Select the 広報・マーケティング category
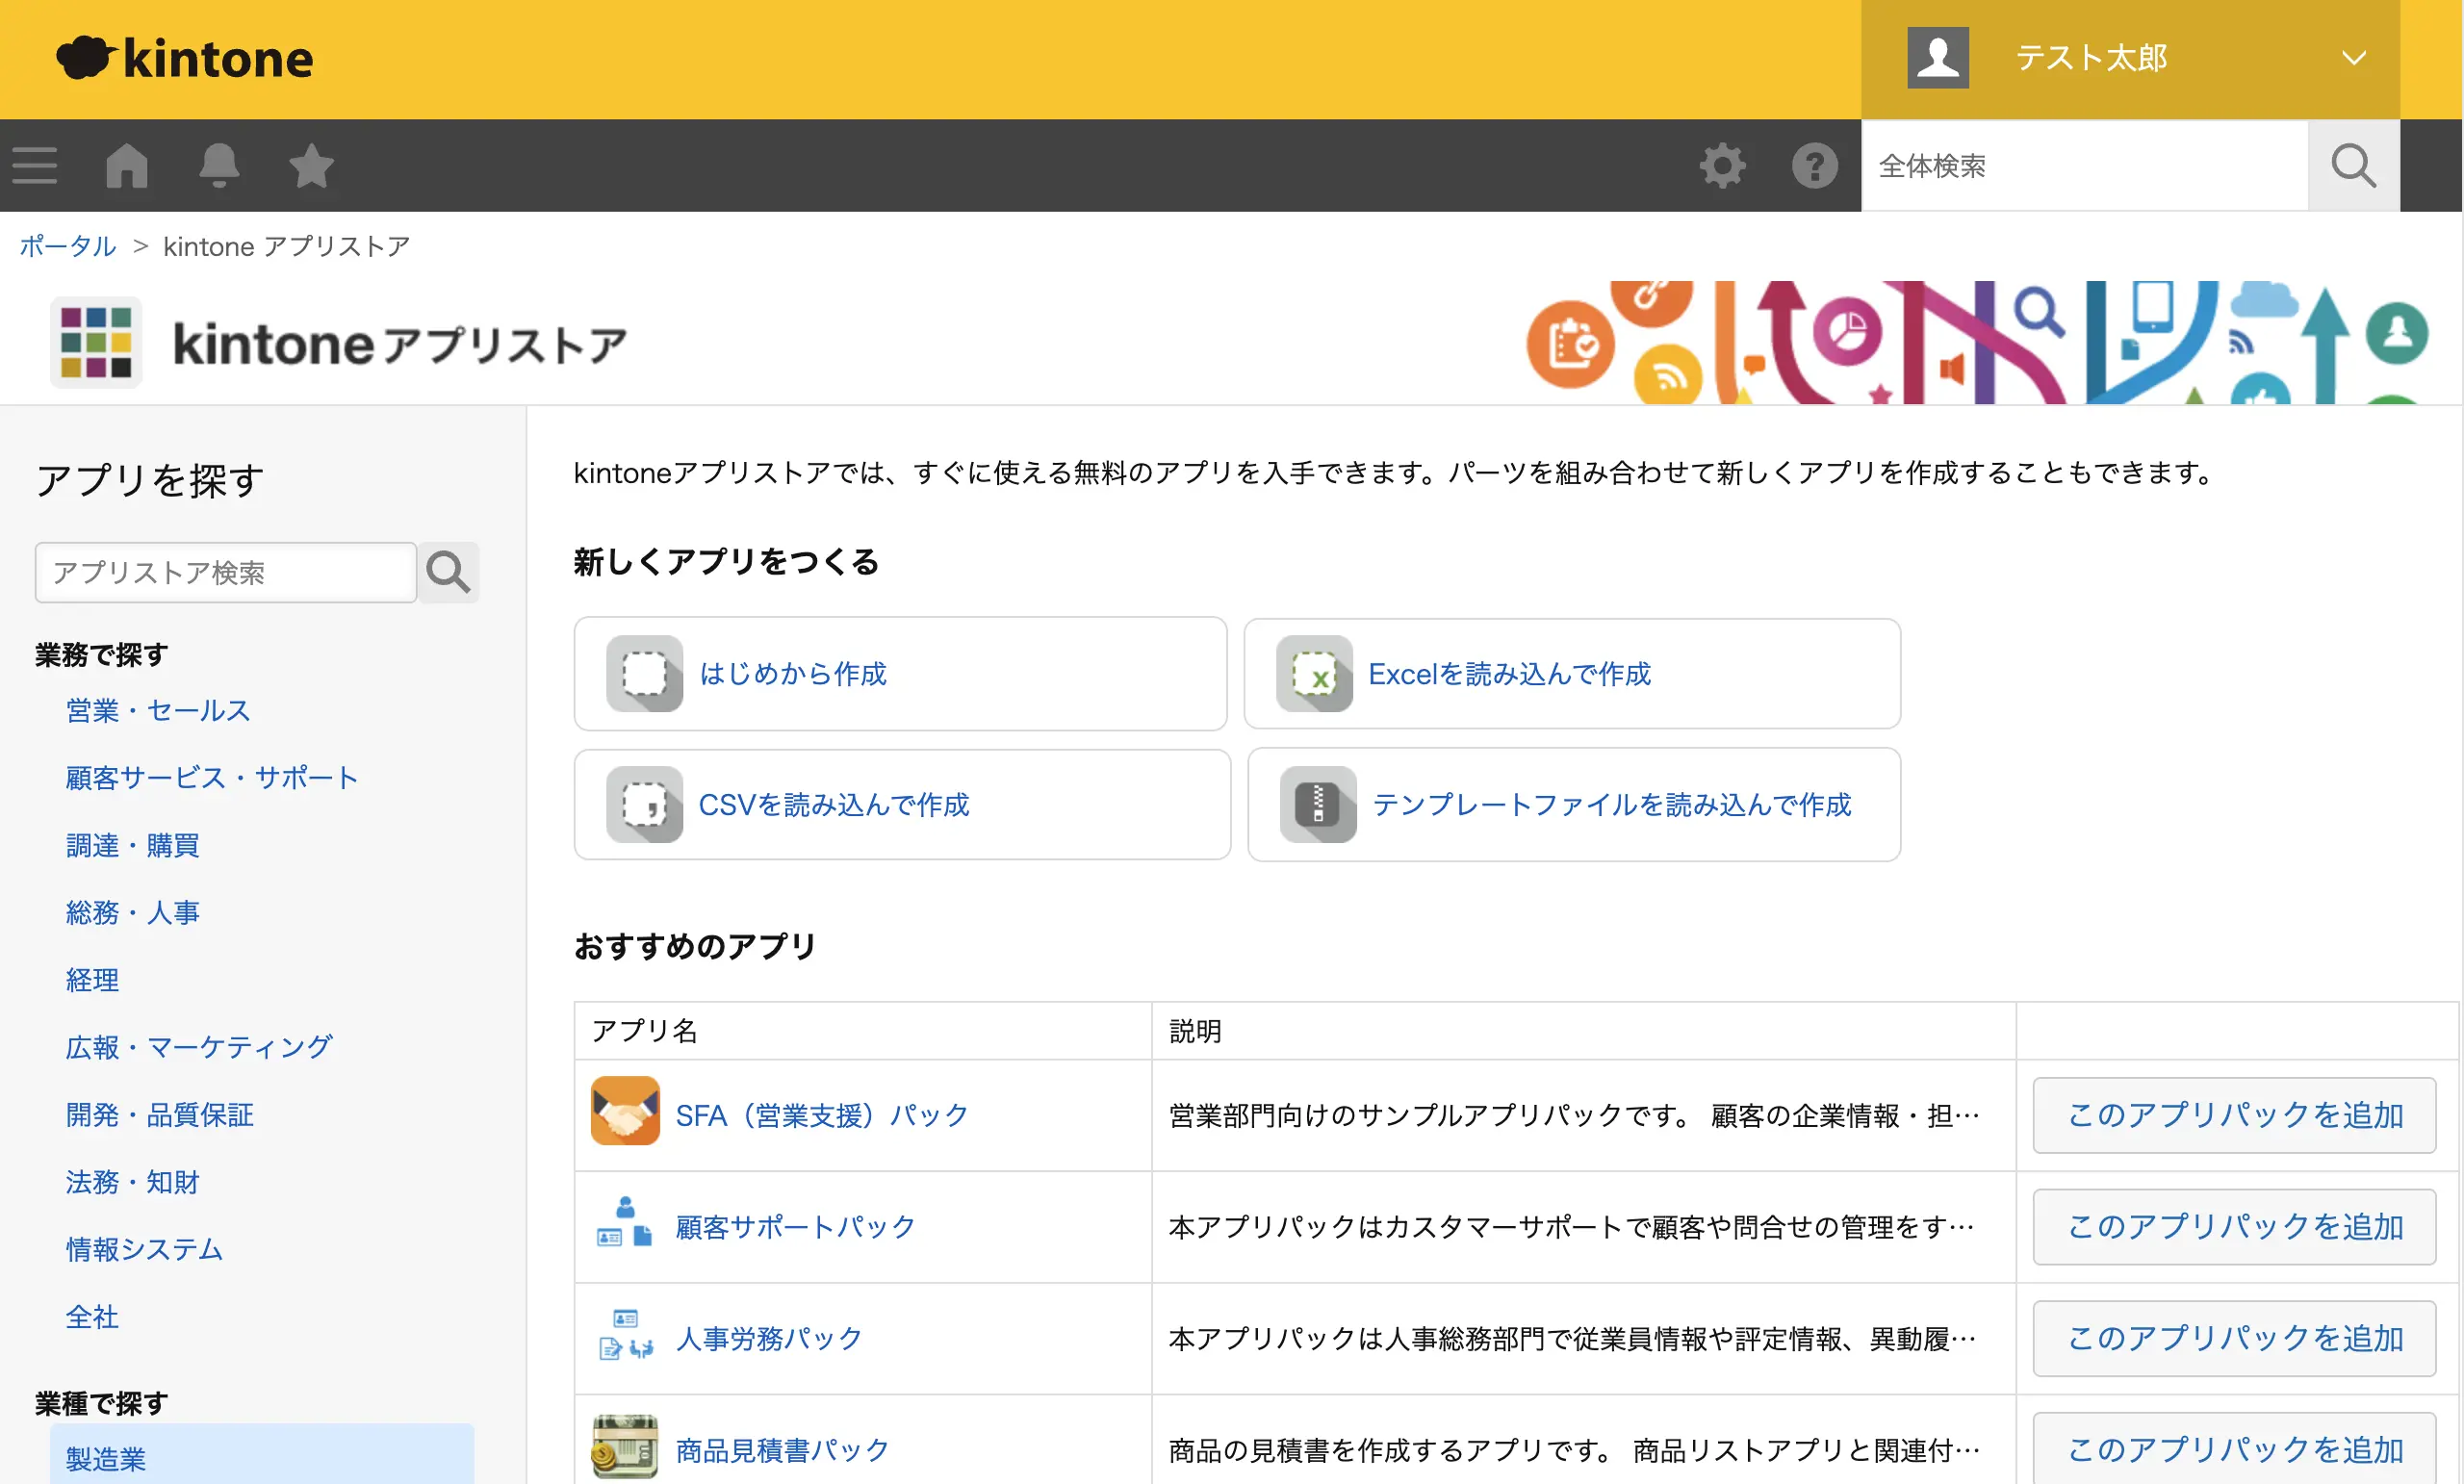 (x=199, y=1046)
